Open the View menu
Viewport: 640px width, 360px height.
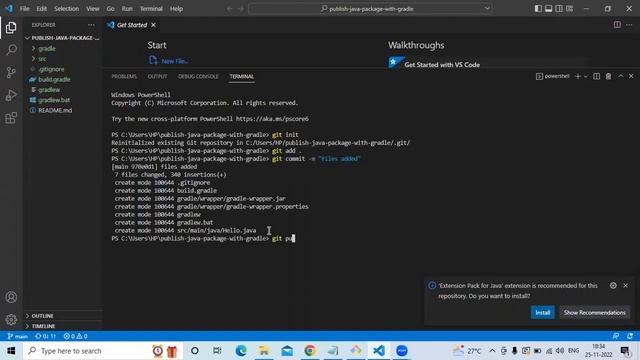click(93, 9)
